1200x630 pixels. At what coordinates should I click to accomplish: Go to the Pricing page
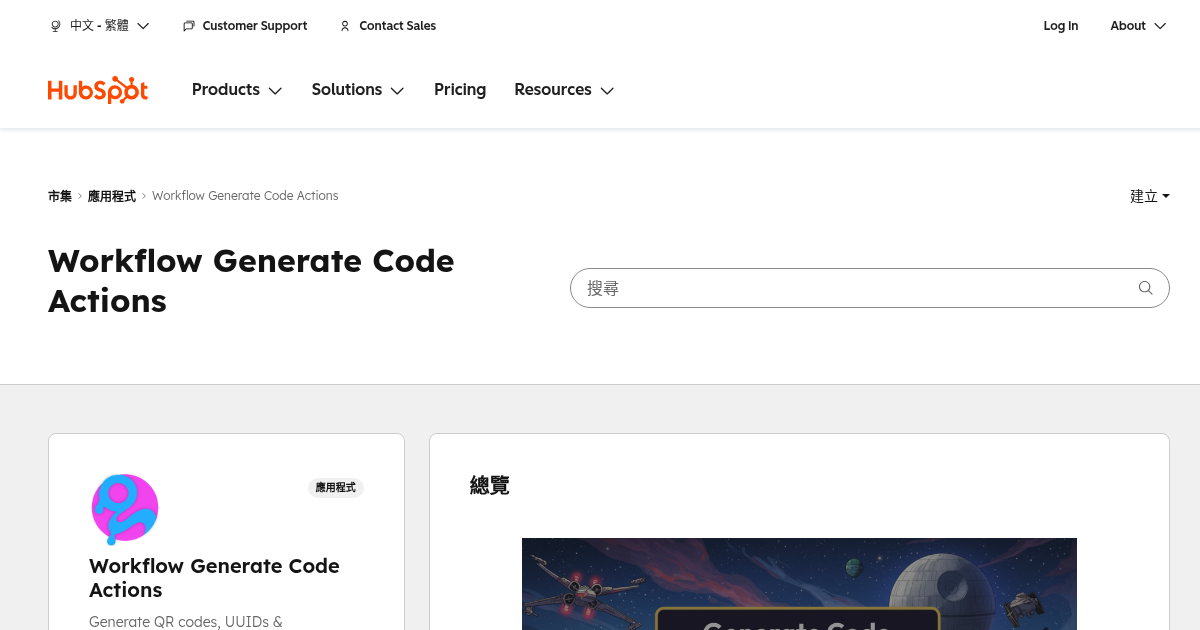point(460,90)
